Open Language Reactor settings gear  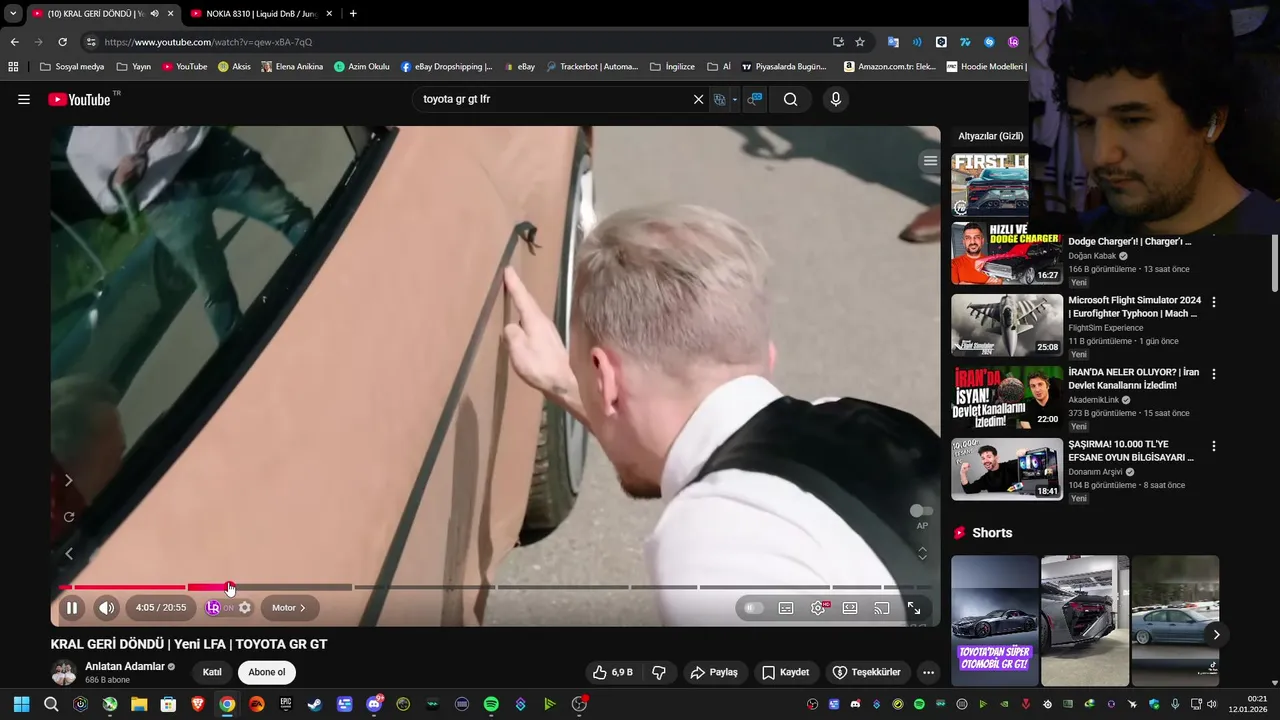point(245,608)
